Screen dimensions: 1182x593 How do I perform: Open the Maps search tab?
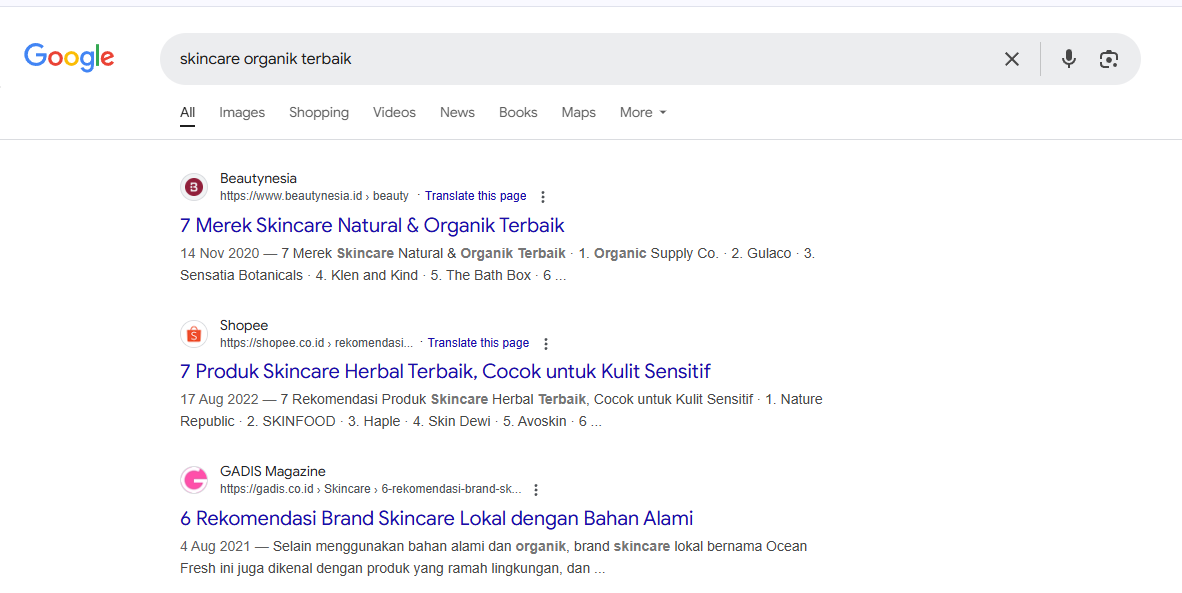[578, 112]
